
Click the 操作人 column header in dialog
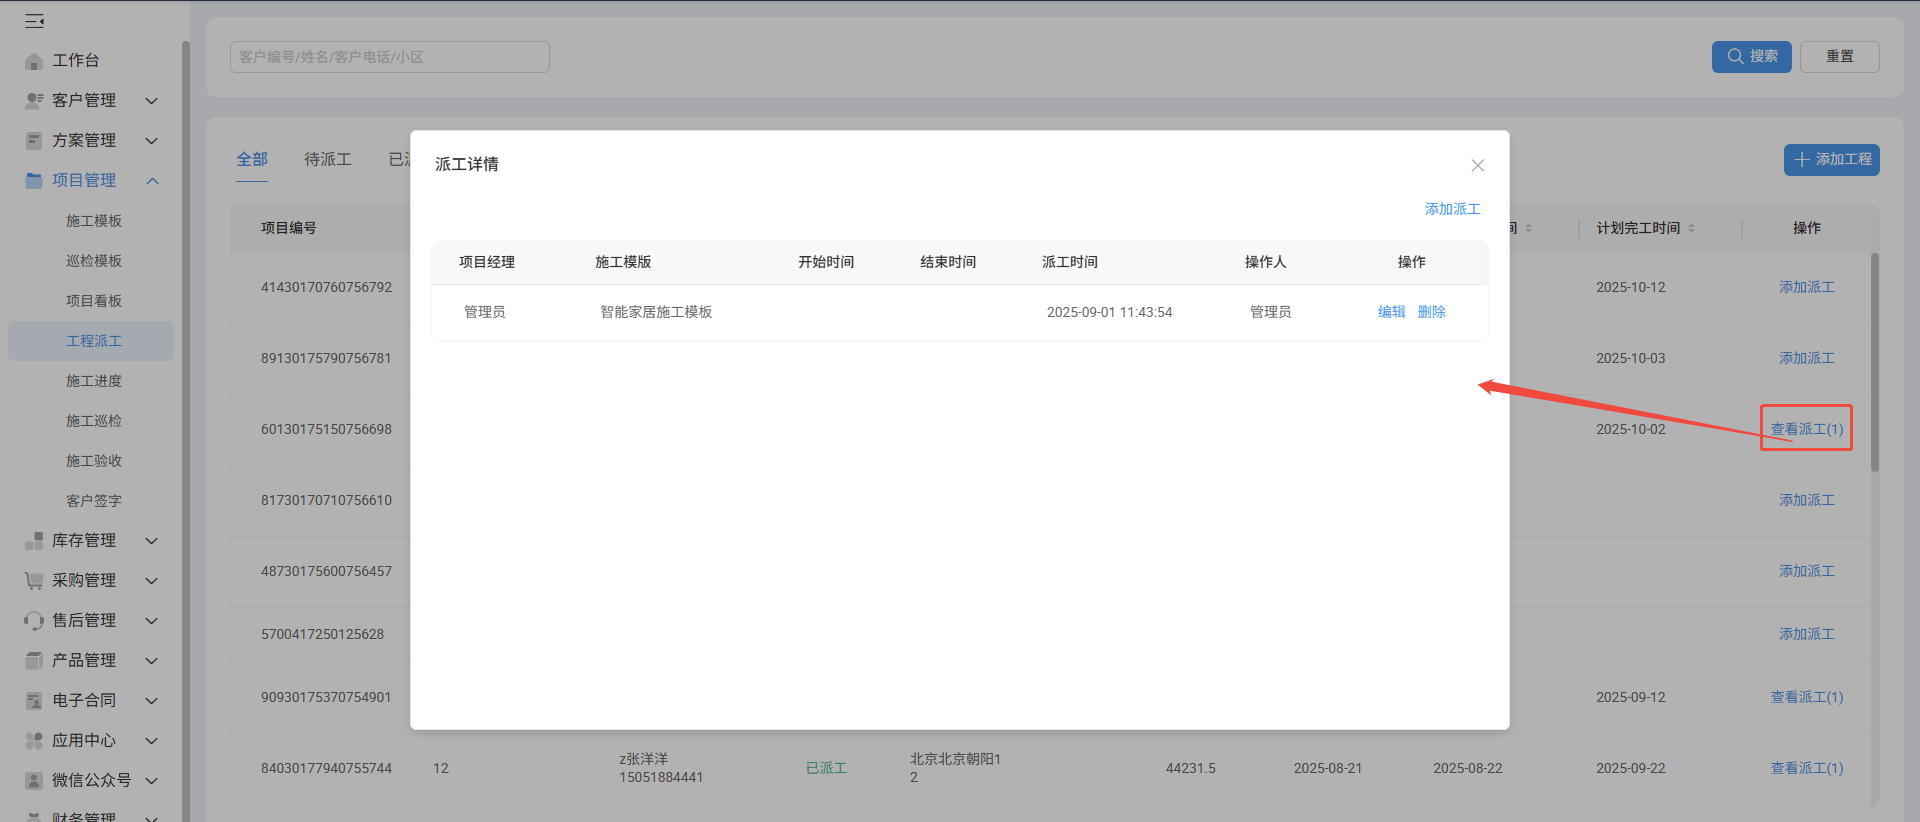1265,262
